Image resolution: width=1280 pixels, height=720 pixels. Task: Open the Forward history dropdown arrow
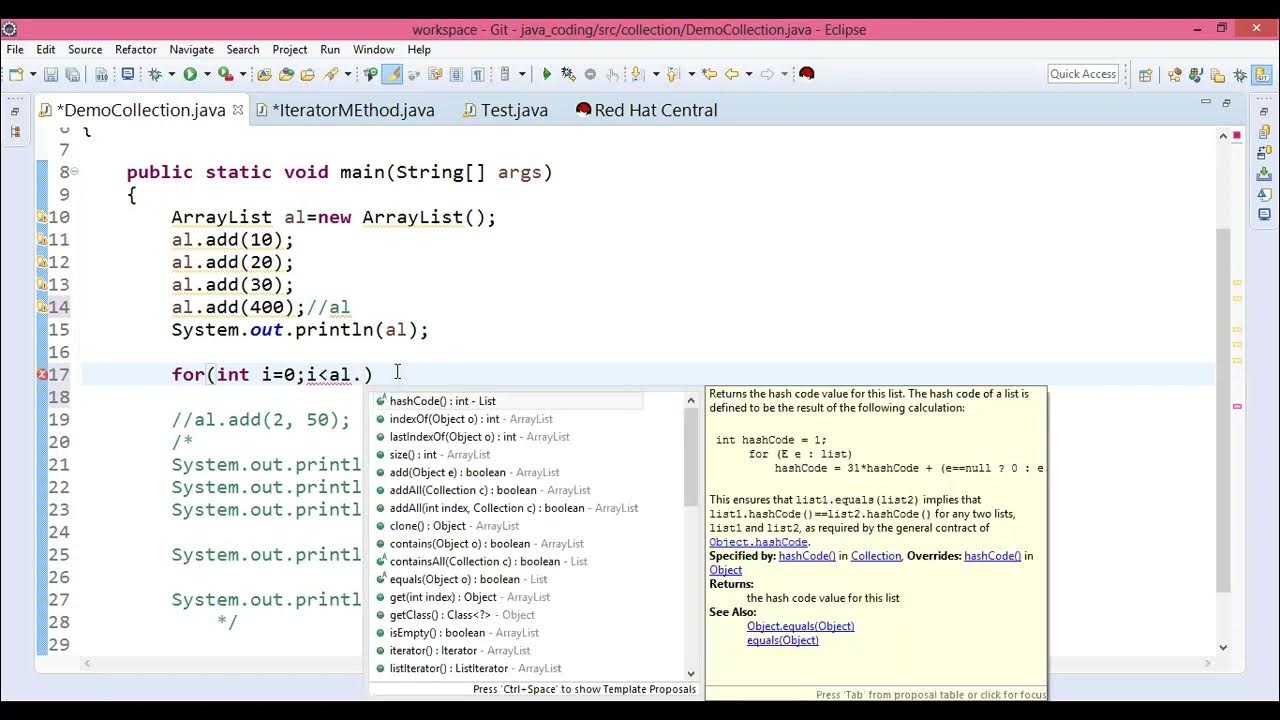point(785,74)
